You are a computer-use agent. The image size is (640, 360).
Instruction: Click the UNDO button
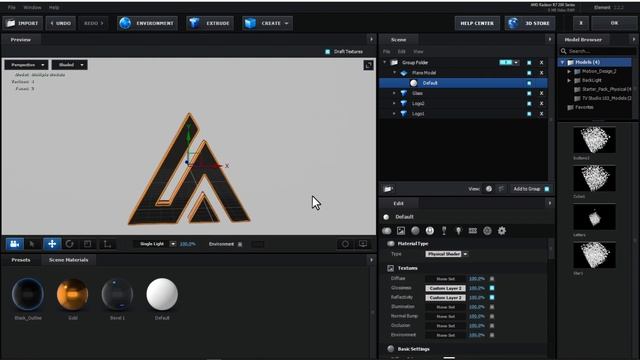tap(61, 24)
